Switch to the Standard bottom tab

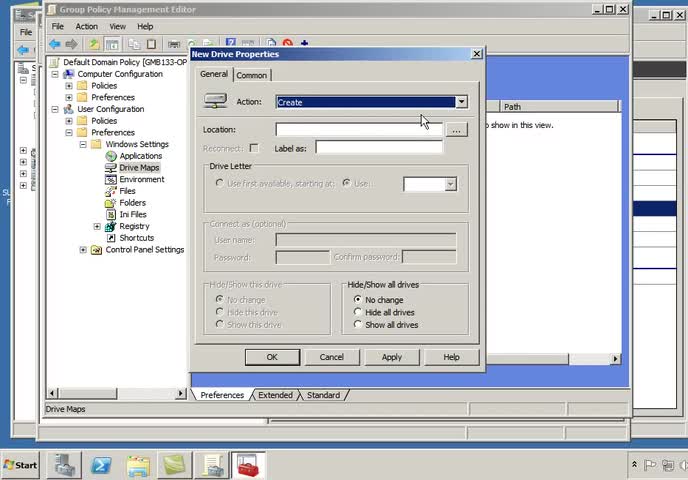(x=323, y=395)
